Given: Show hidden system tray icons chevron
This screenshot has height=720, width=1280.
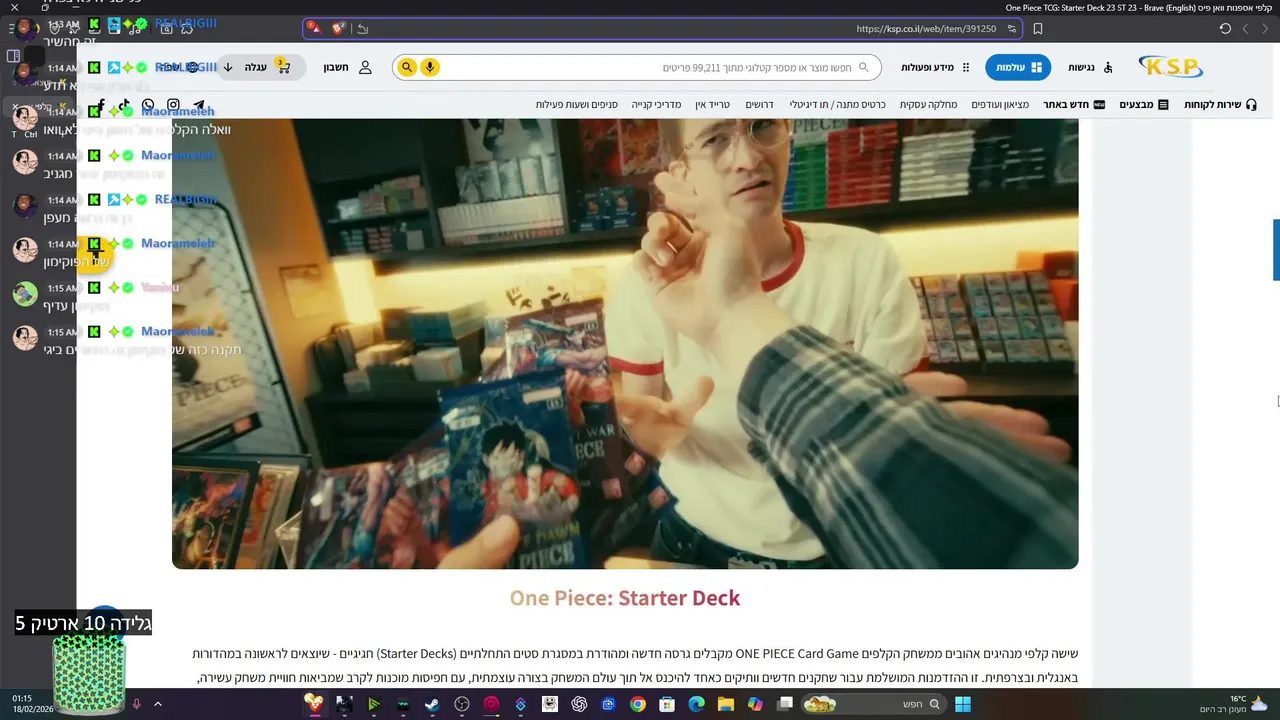Looking at the screenshot, I should pyautogui.click(x=157, y=704).
